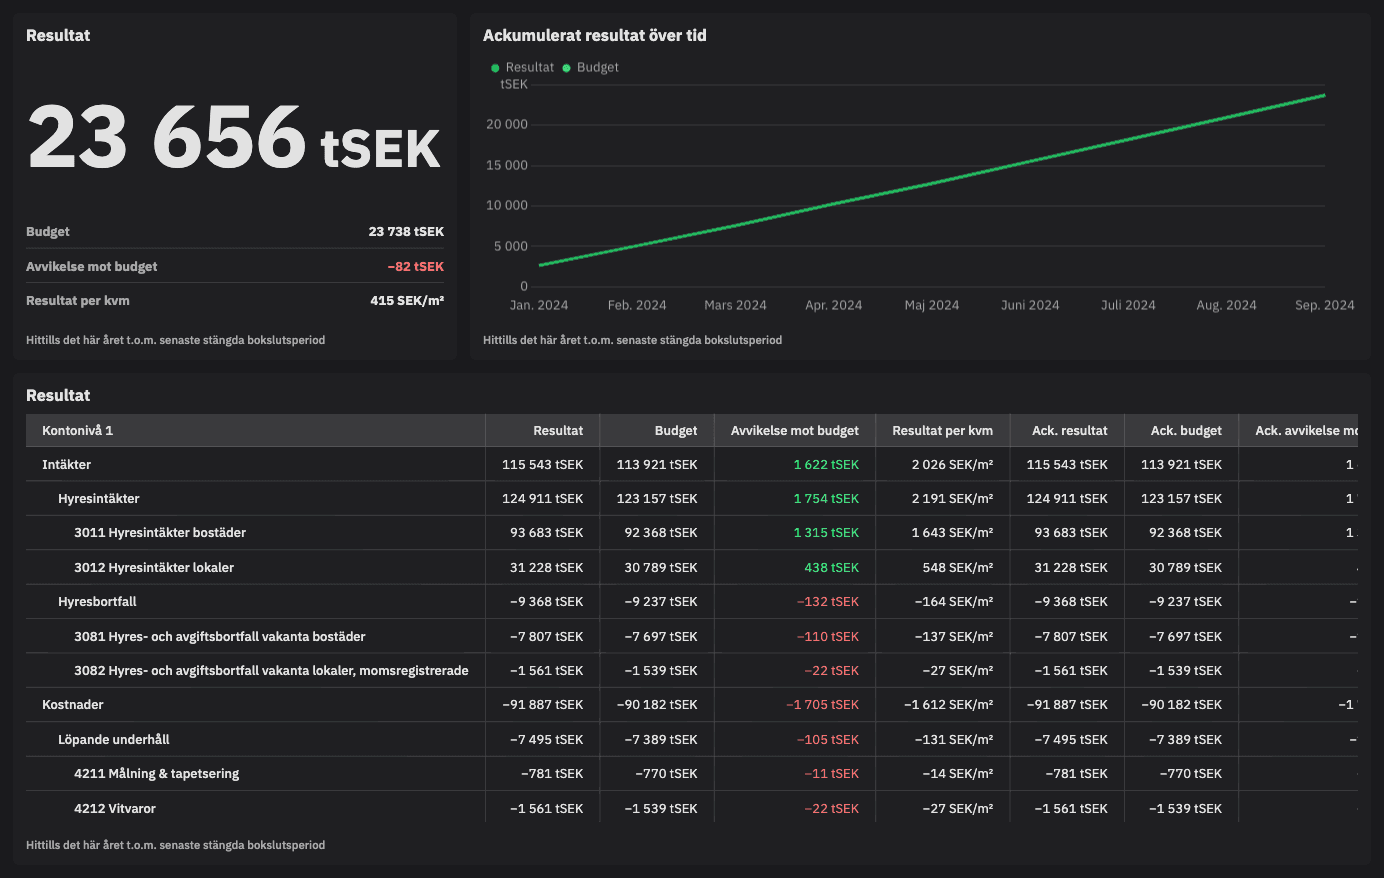
Task: Select the 4211 Målning & tapetsering row
Action: 156,773
